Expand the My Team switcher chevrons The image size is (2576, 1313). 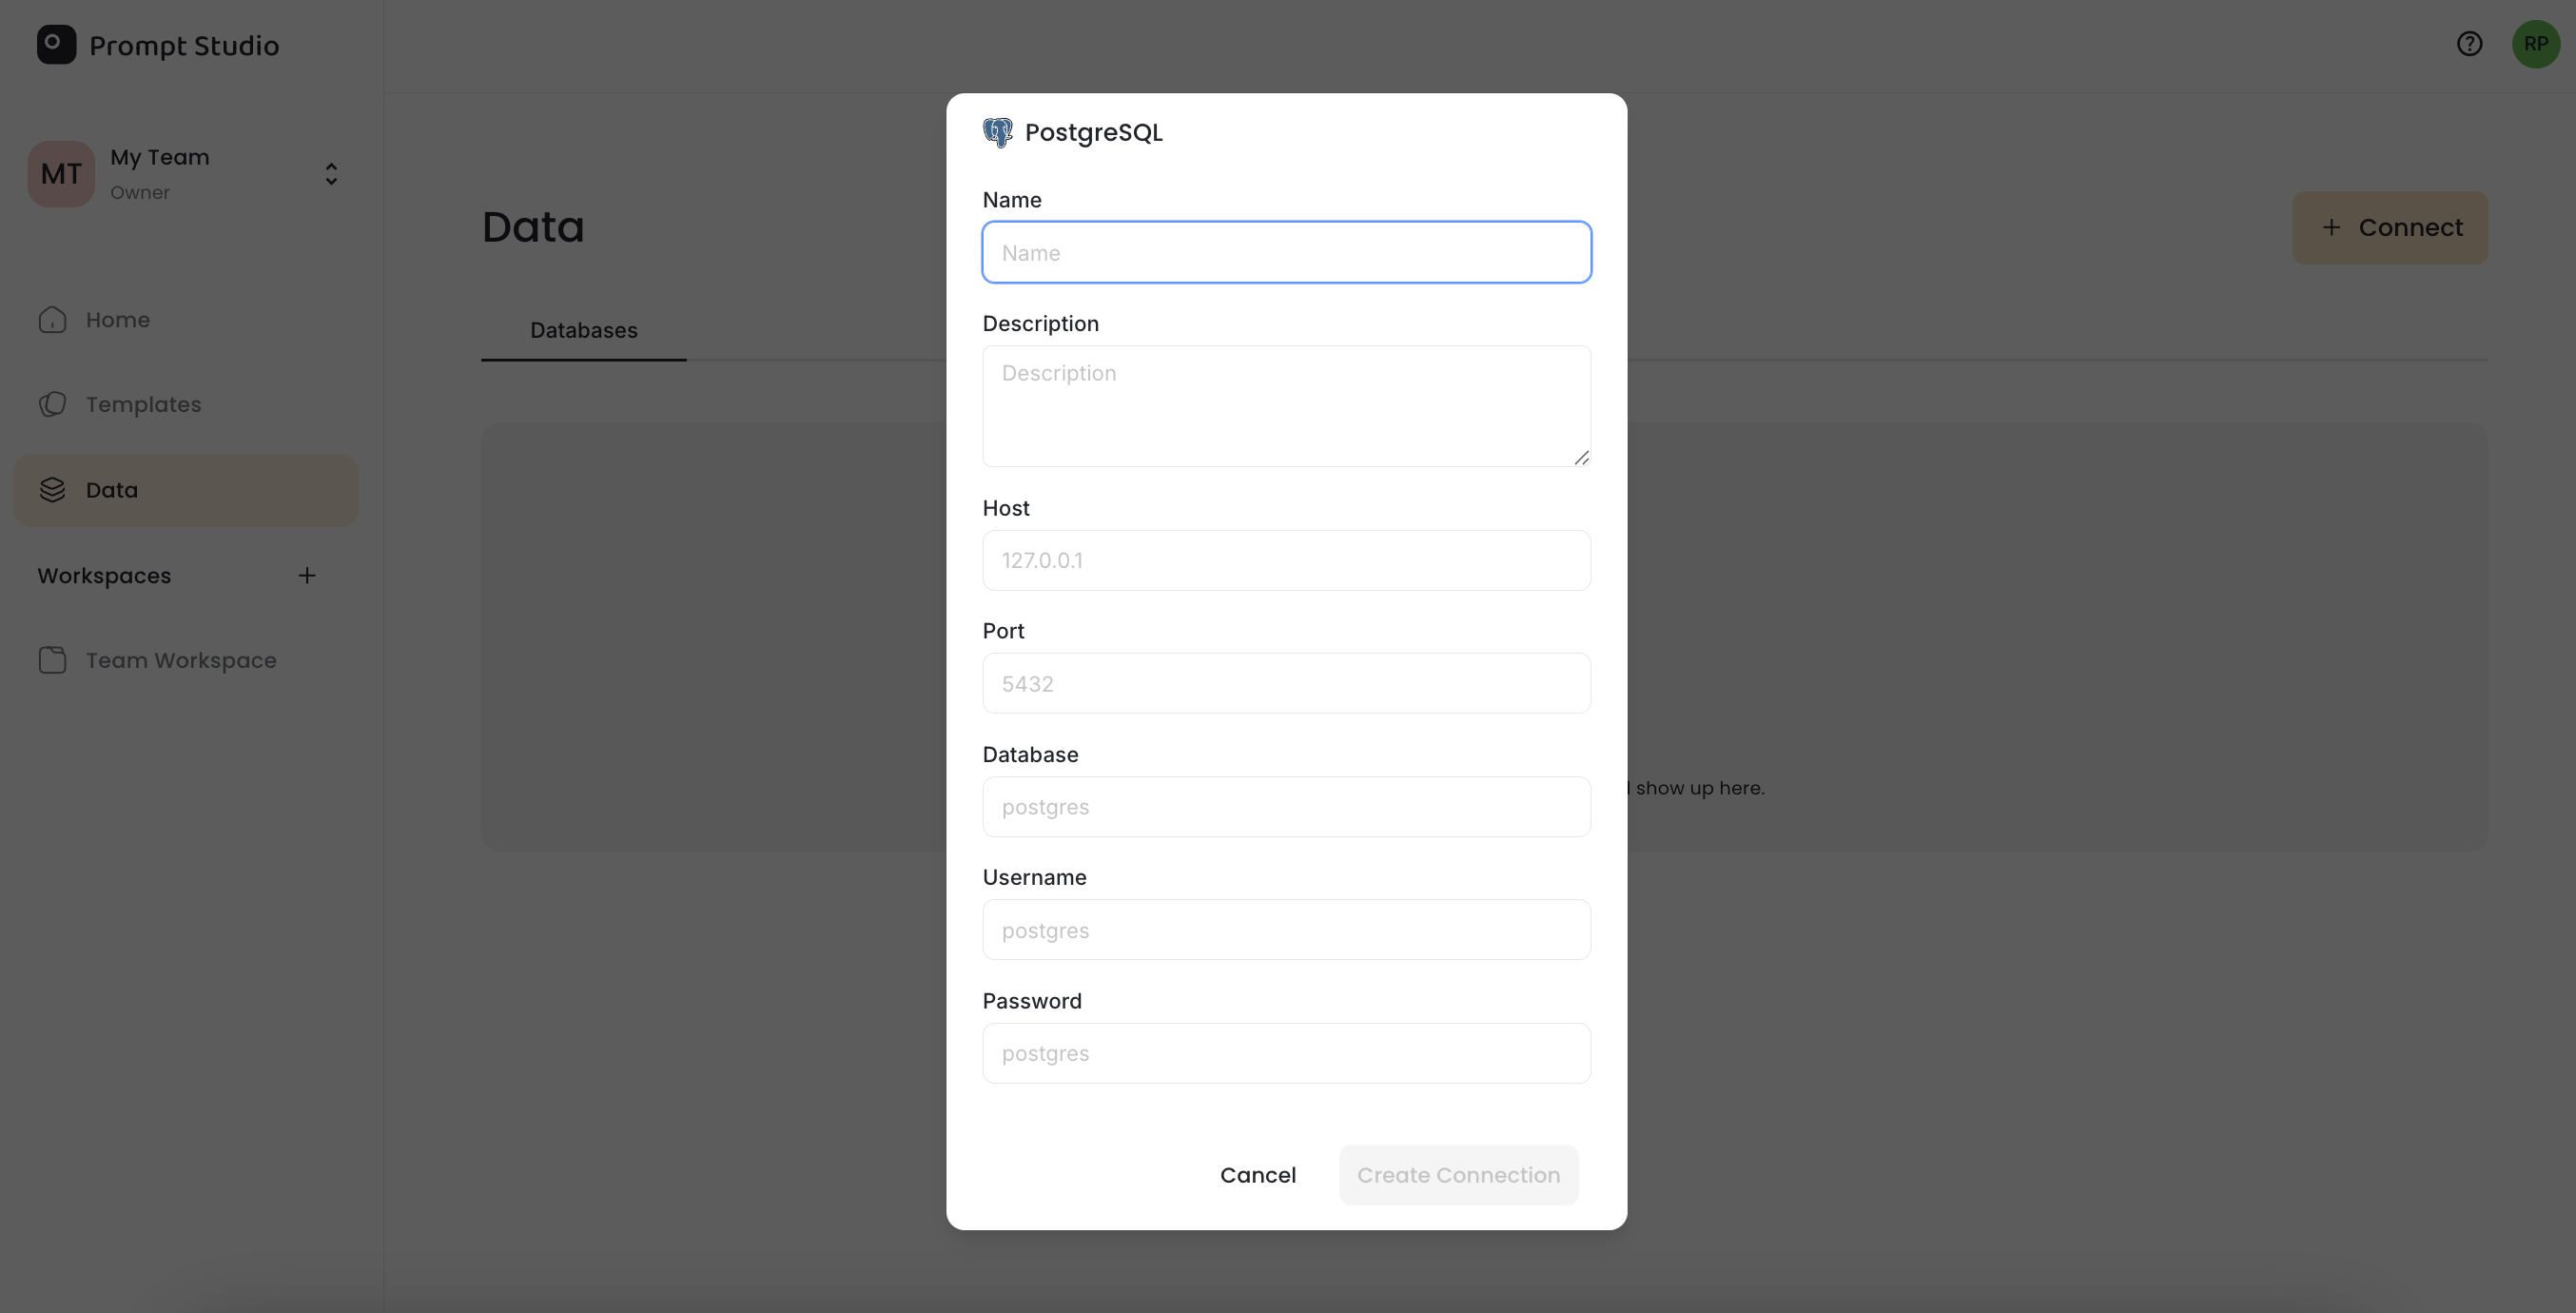(331, 174)
